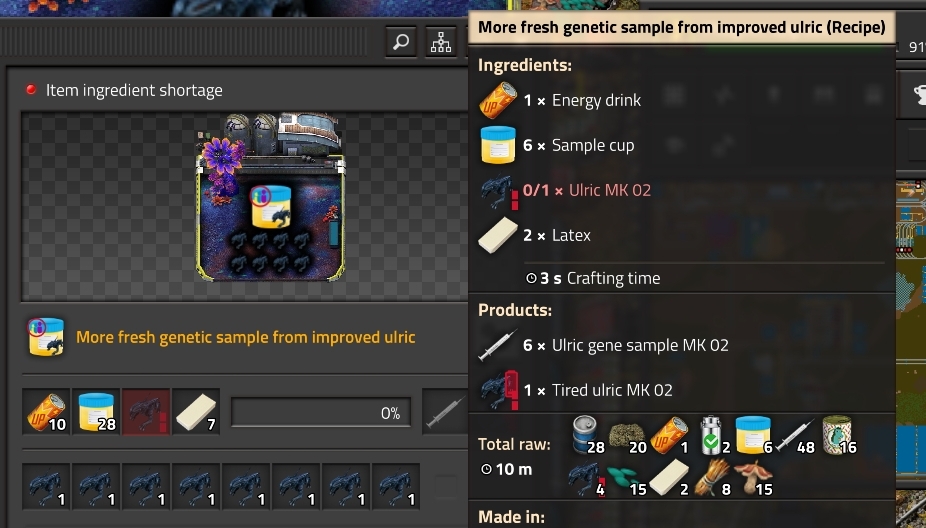Click the syringe output slot

point(445,412)
